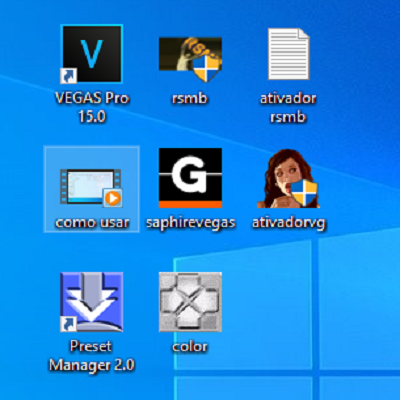Screen dimensions: 400x400
Task: Select the ativadorvg woman-portrait icon
Action: 289,178
